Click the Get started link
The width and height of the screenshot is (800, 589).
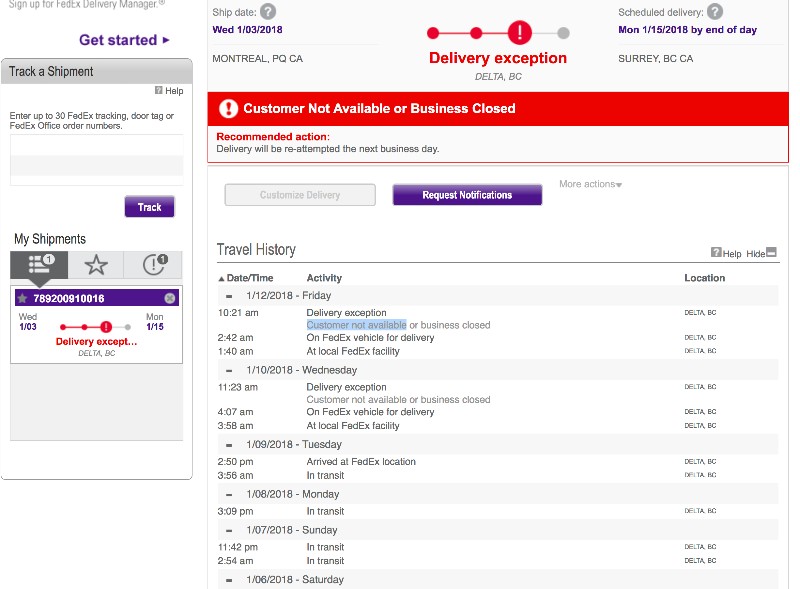[x=124, y=40]
